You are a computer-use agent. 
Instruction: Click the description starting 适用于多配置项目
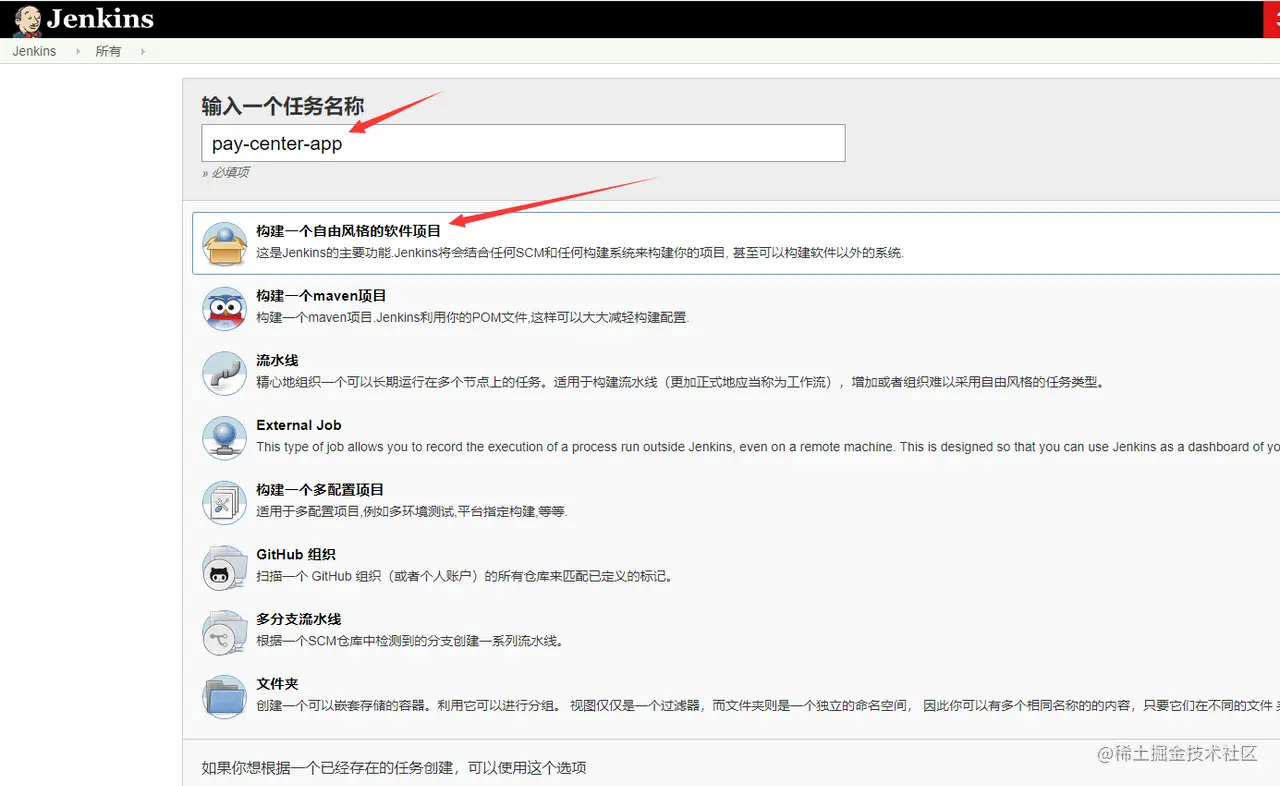pyautogui.click(x=412, y=512)
